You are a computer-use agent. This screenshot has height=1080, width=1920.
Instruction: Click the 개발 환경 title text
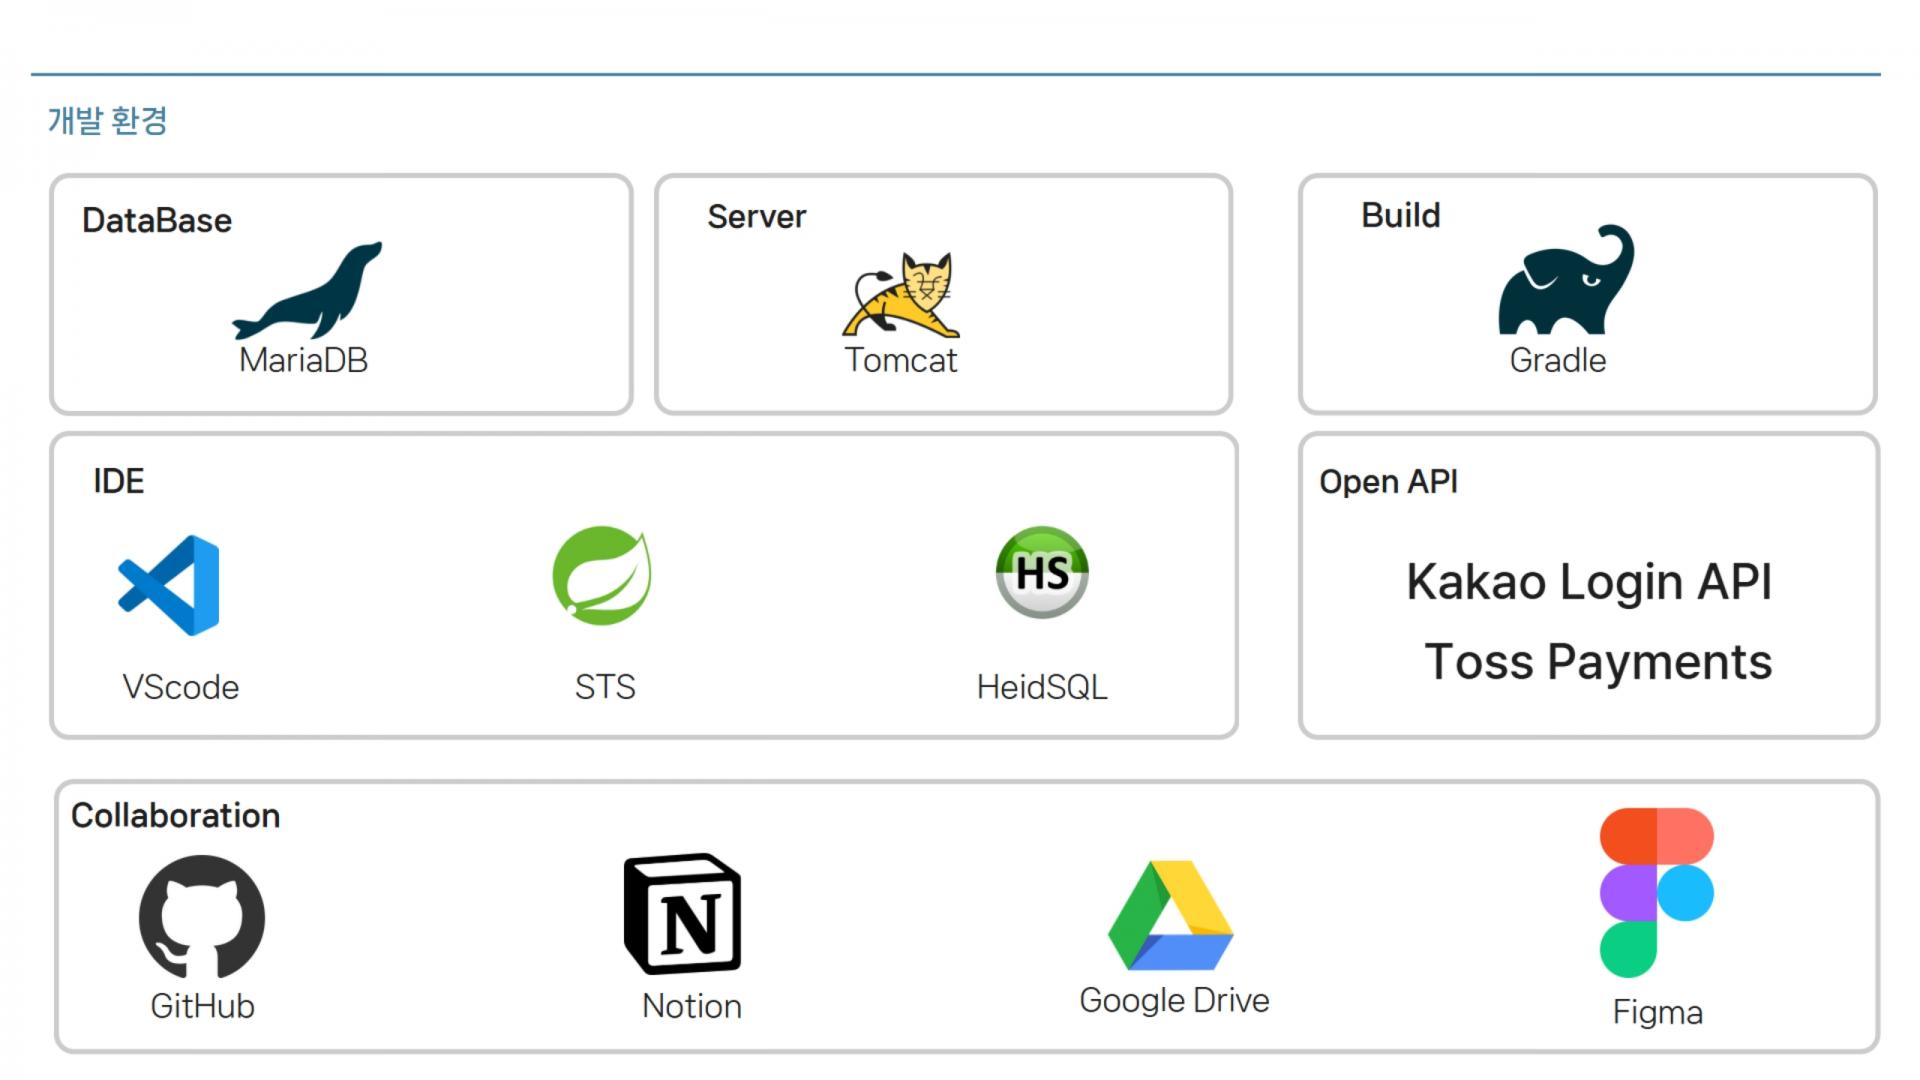point(108,121)
